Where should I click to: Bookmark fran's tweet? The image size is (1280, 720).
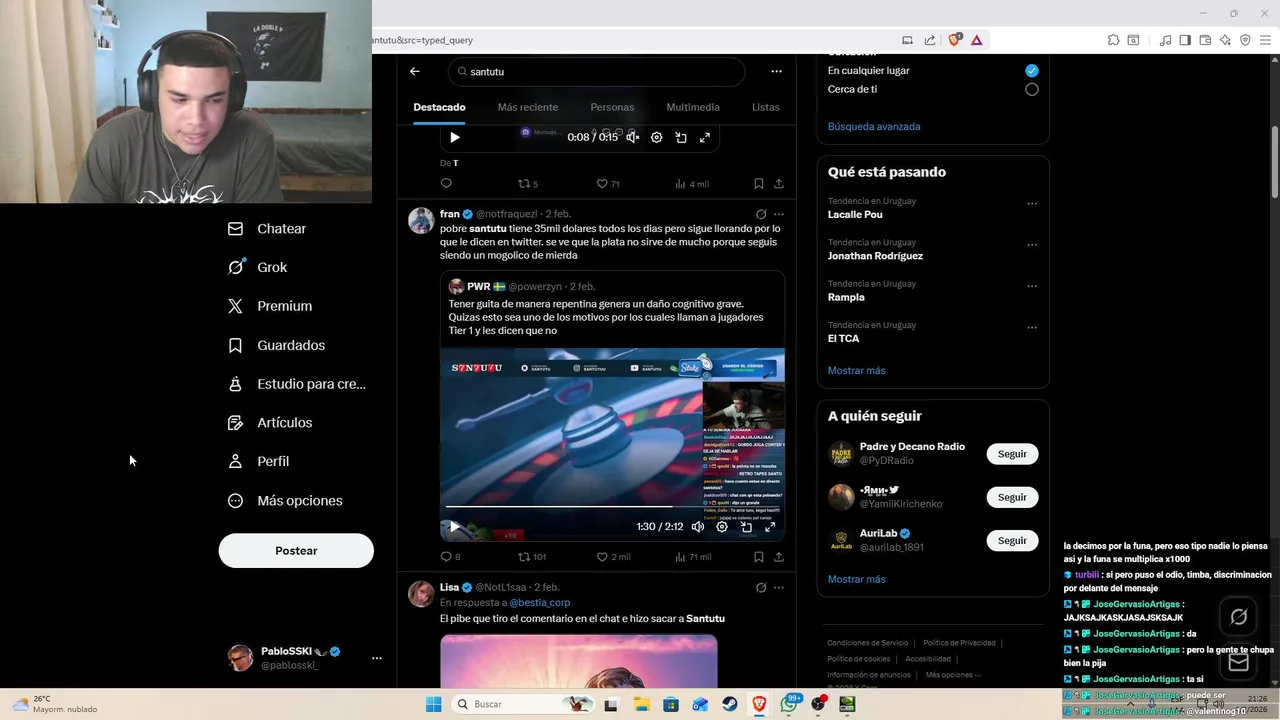coord(759,557)
